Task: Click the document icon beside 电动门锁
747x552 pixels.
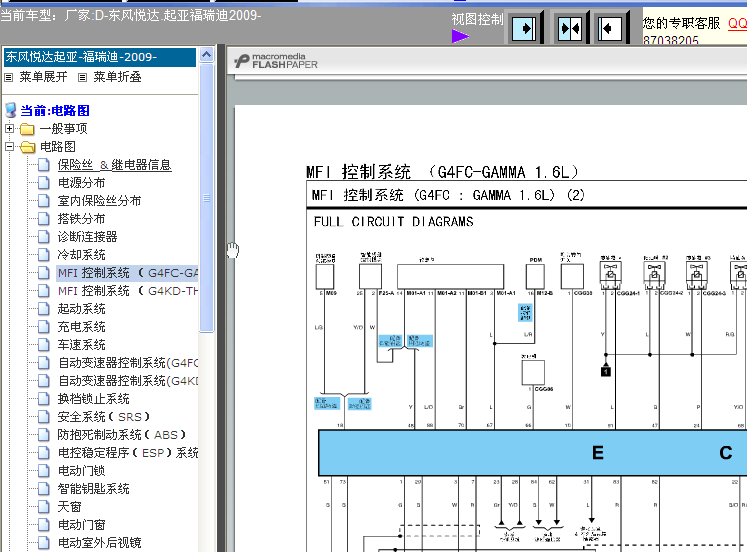Action: pyautogui.click(x=44, y=471)
